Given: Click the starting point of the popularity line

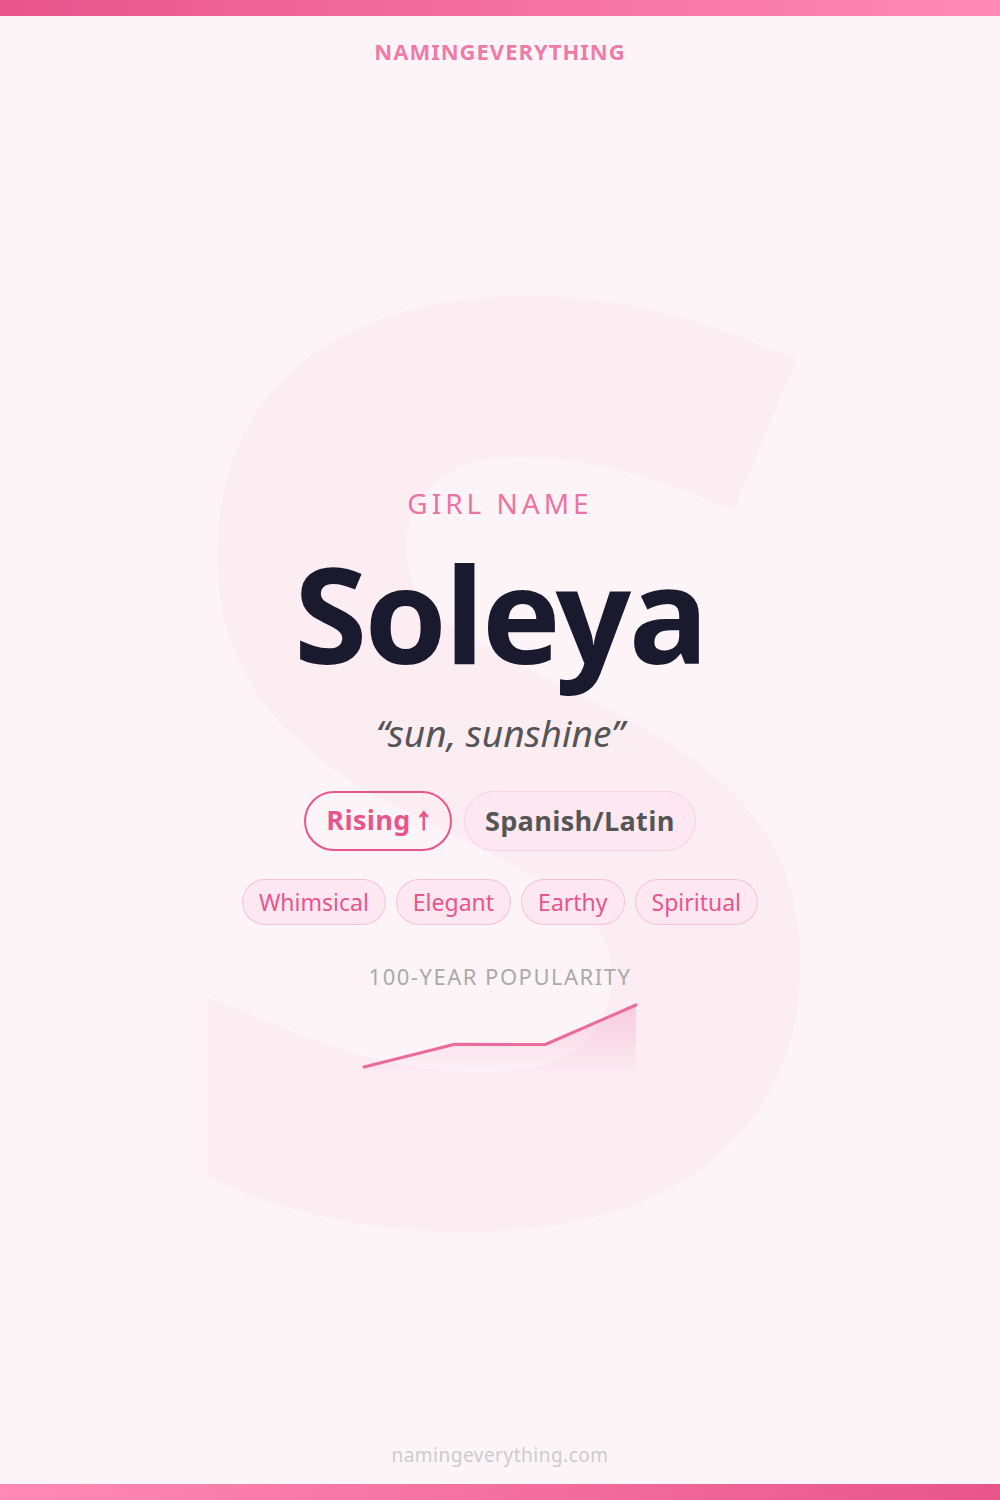Looking at the screenshot, I should coord(365,1067).
